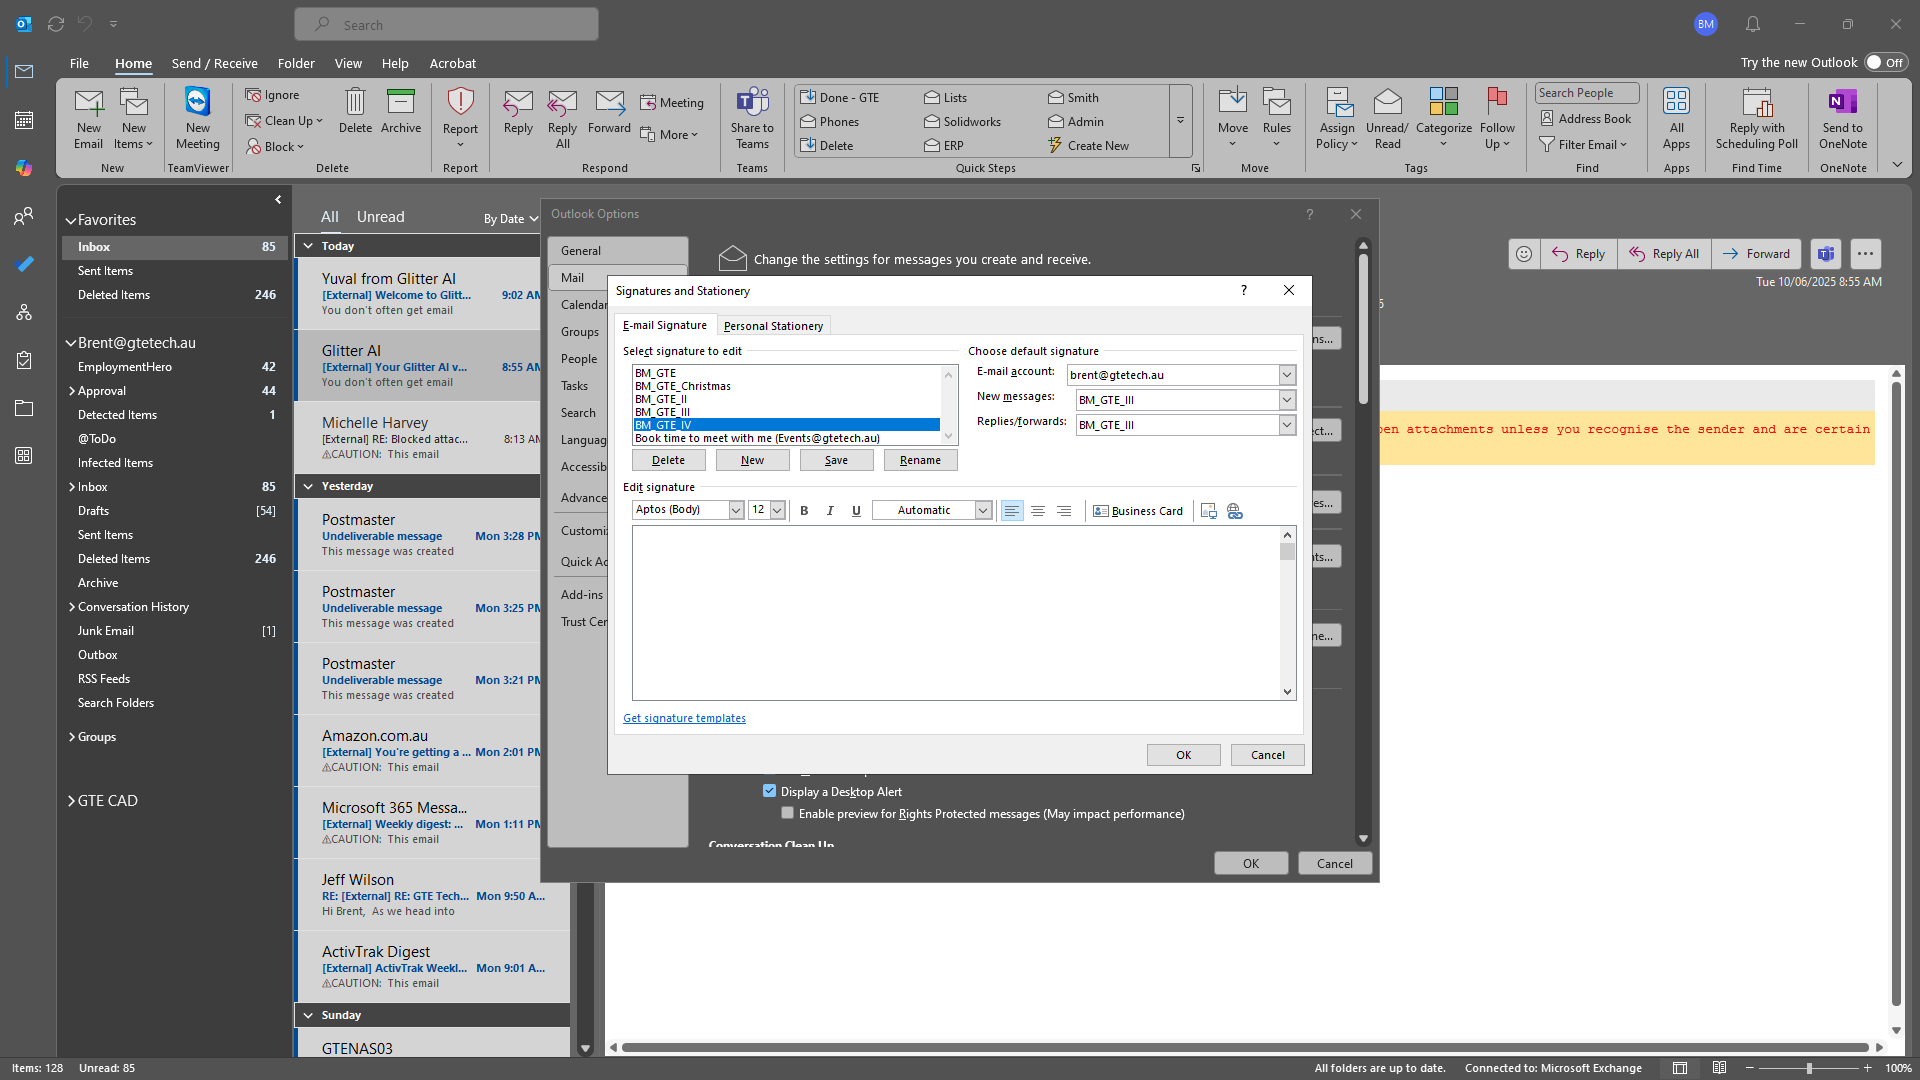Expand the GTE CAD folder group
The height and width of the screenshot is (1080, 1920).
pos(71,801)
